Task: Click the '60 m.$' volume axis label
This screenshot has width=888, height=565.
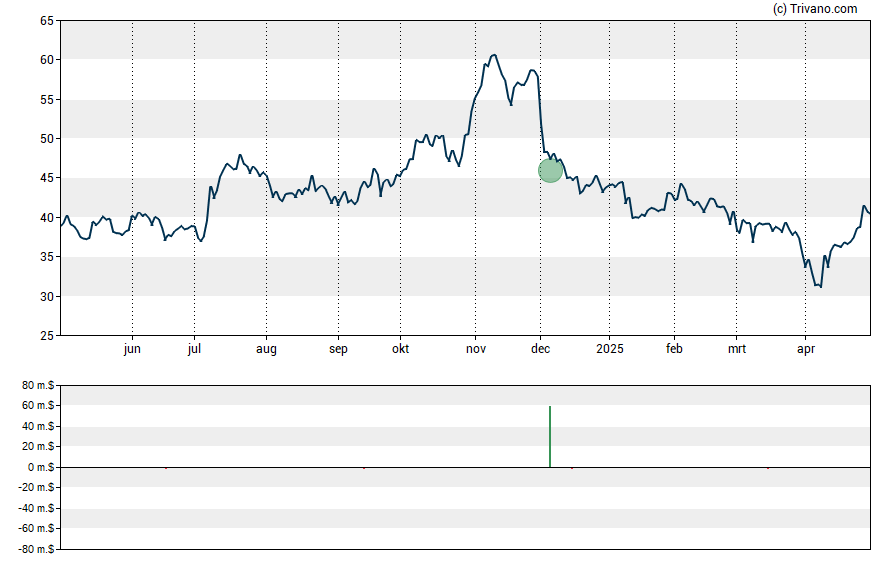Action: click(x=39, y=405)
